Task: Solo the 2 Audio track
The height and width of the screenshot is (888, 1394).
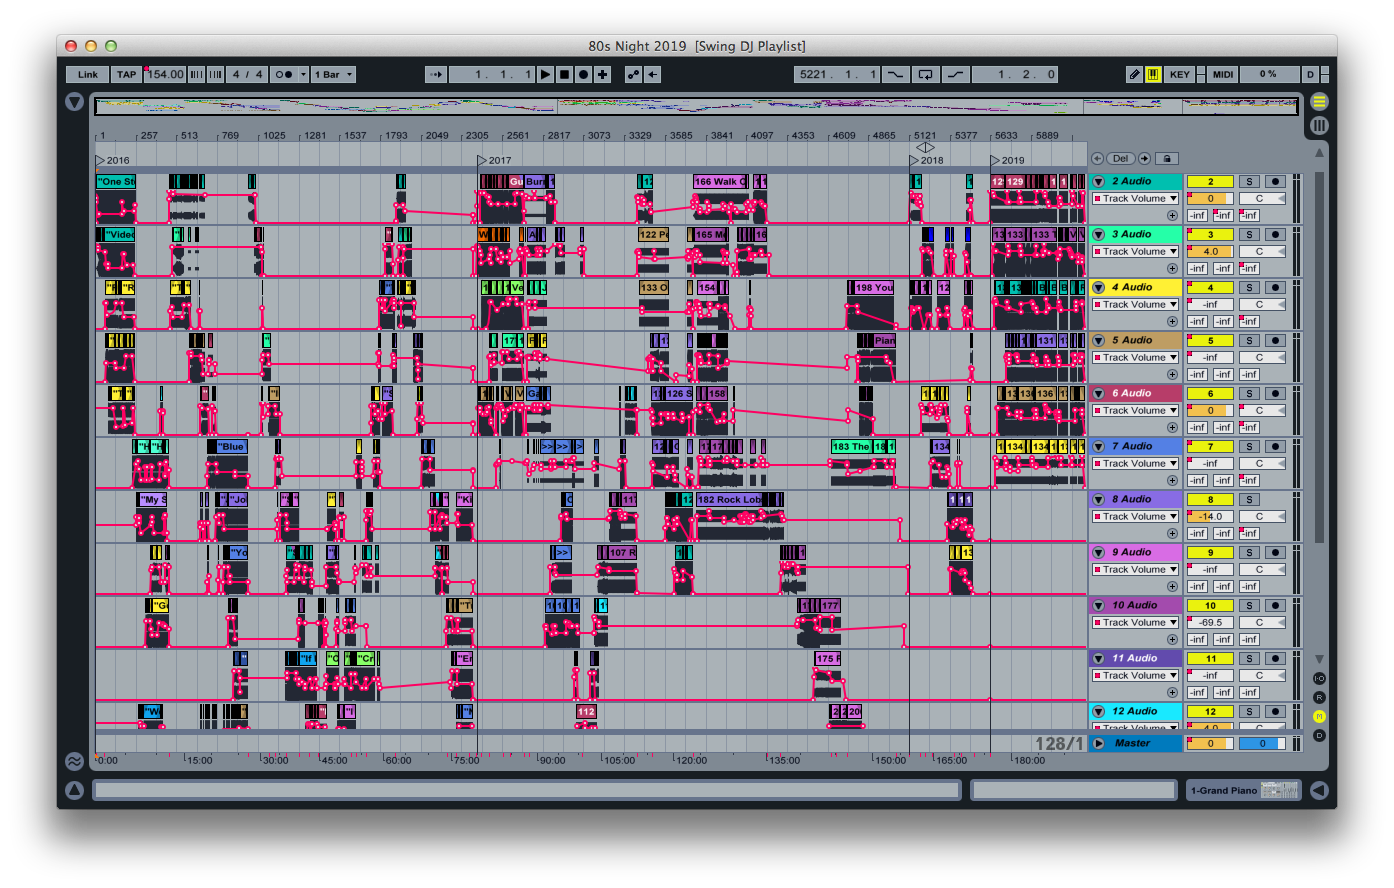Action: (x=1249, y=181)
